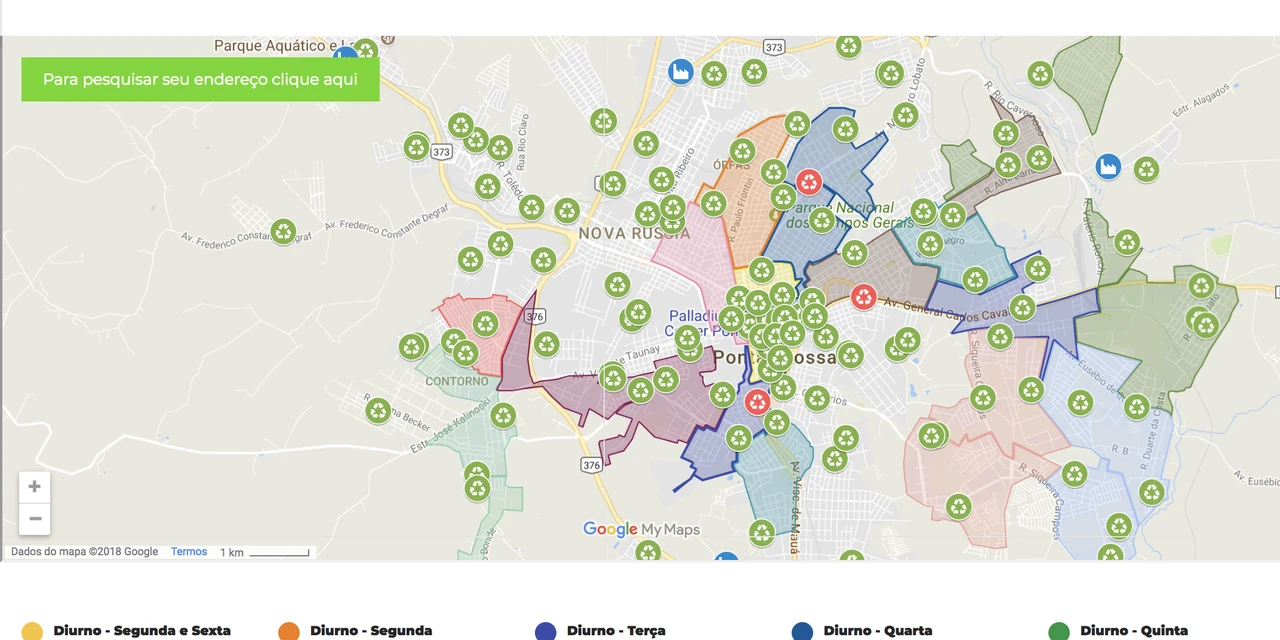Click the purple Diurno - Terça swatch
Viewport: 1280px width, 640px height.
545,631
